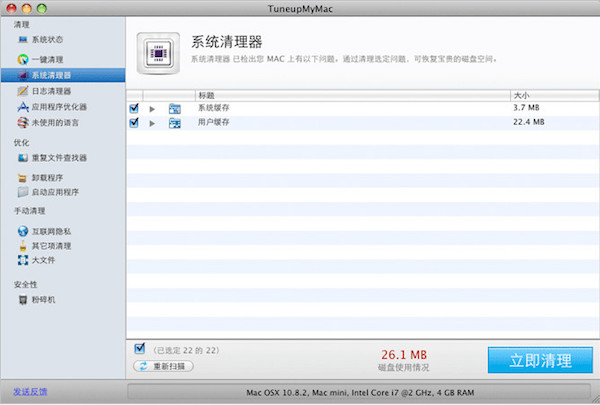Image resolution: width=600 pixels, height=405 pixels.
Task: Click the Mac OSX 10.8.2 status bar text
Action: point(360,392)
